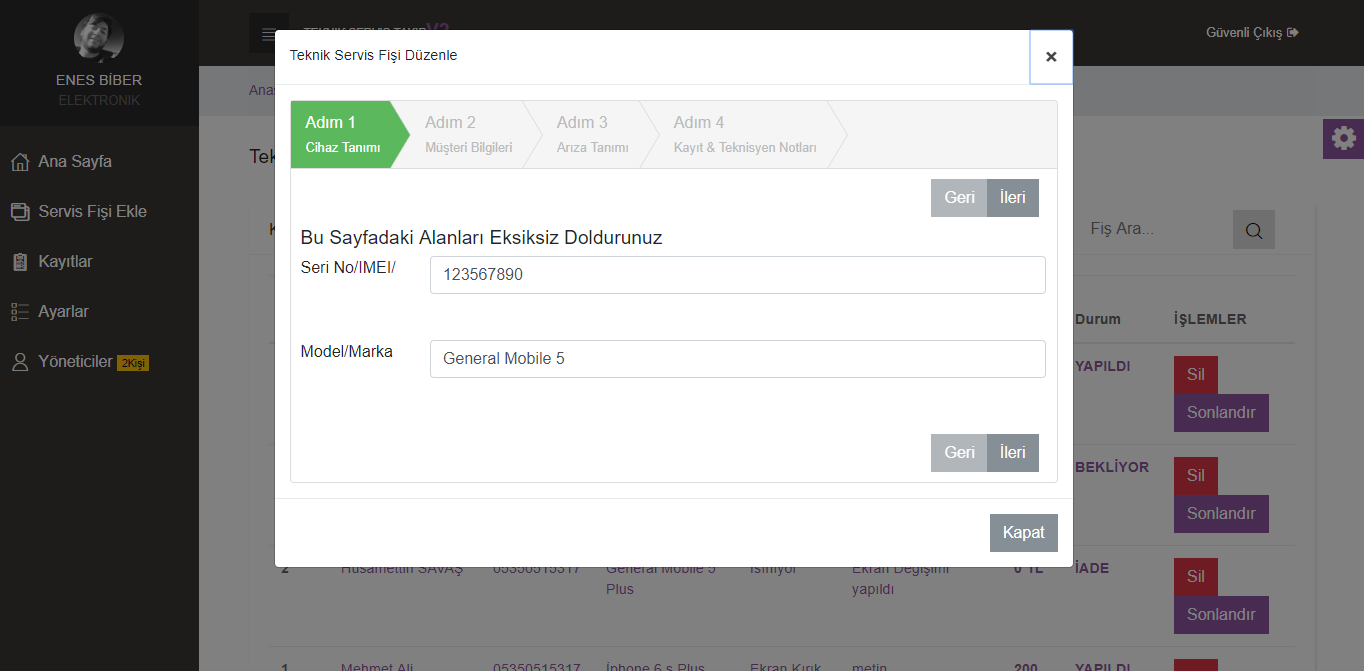Click Sil in the İADE row
1364x671 pixels.
[1196, 577]
